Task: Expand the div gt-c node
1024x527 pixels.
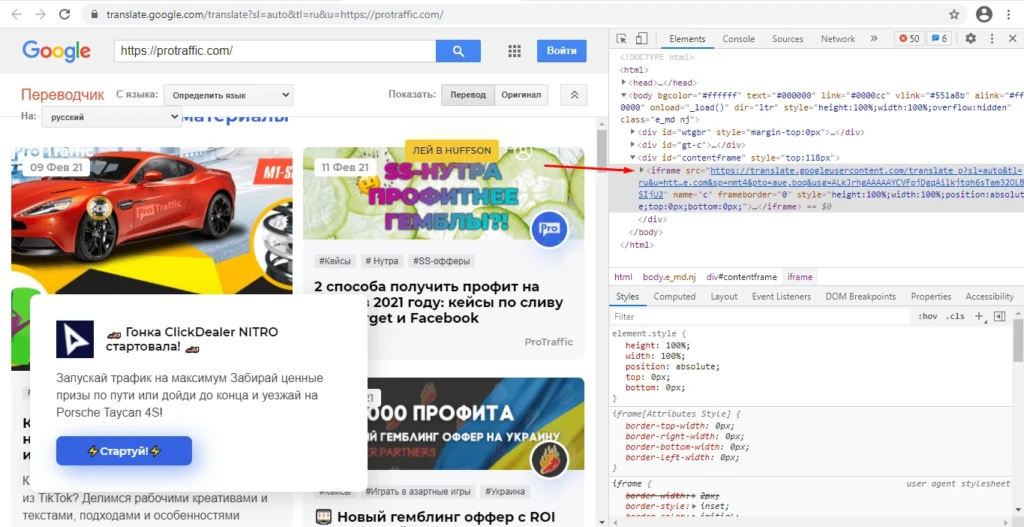Action: [x=633, y=145]
